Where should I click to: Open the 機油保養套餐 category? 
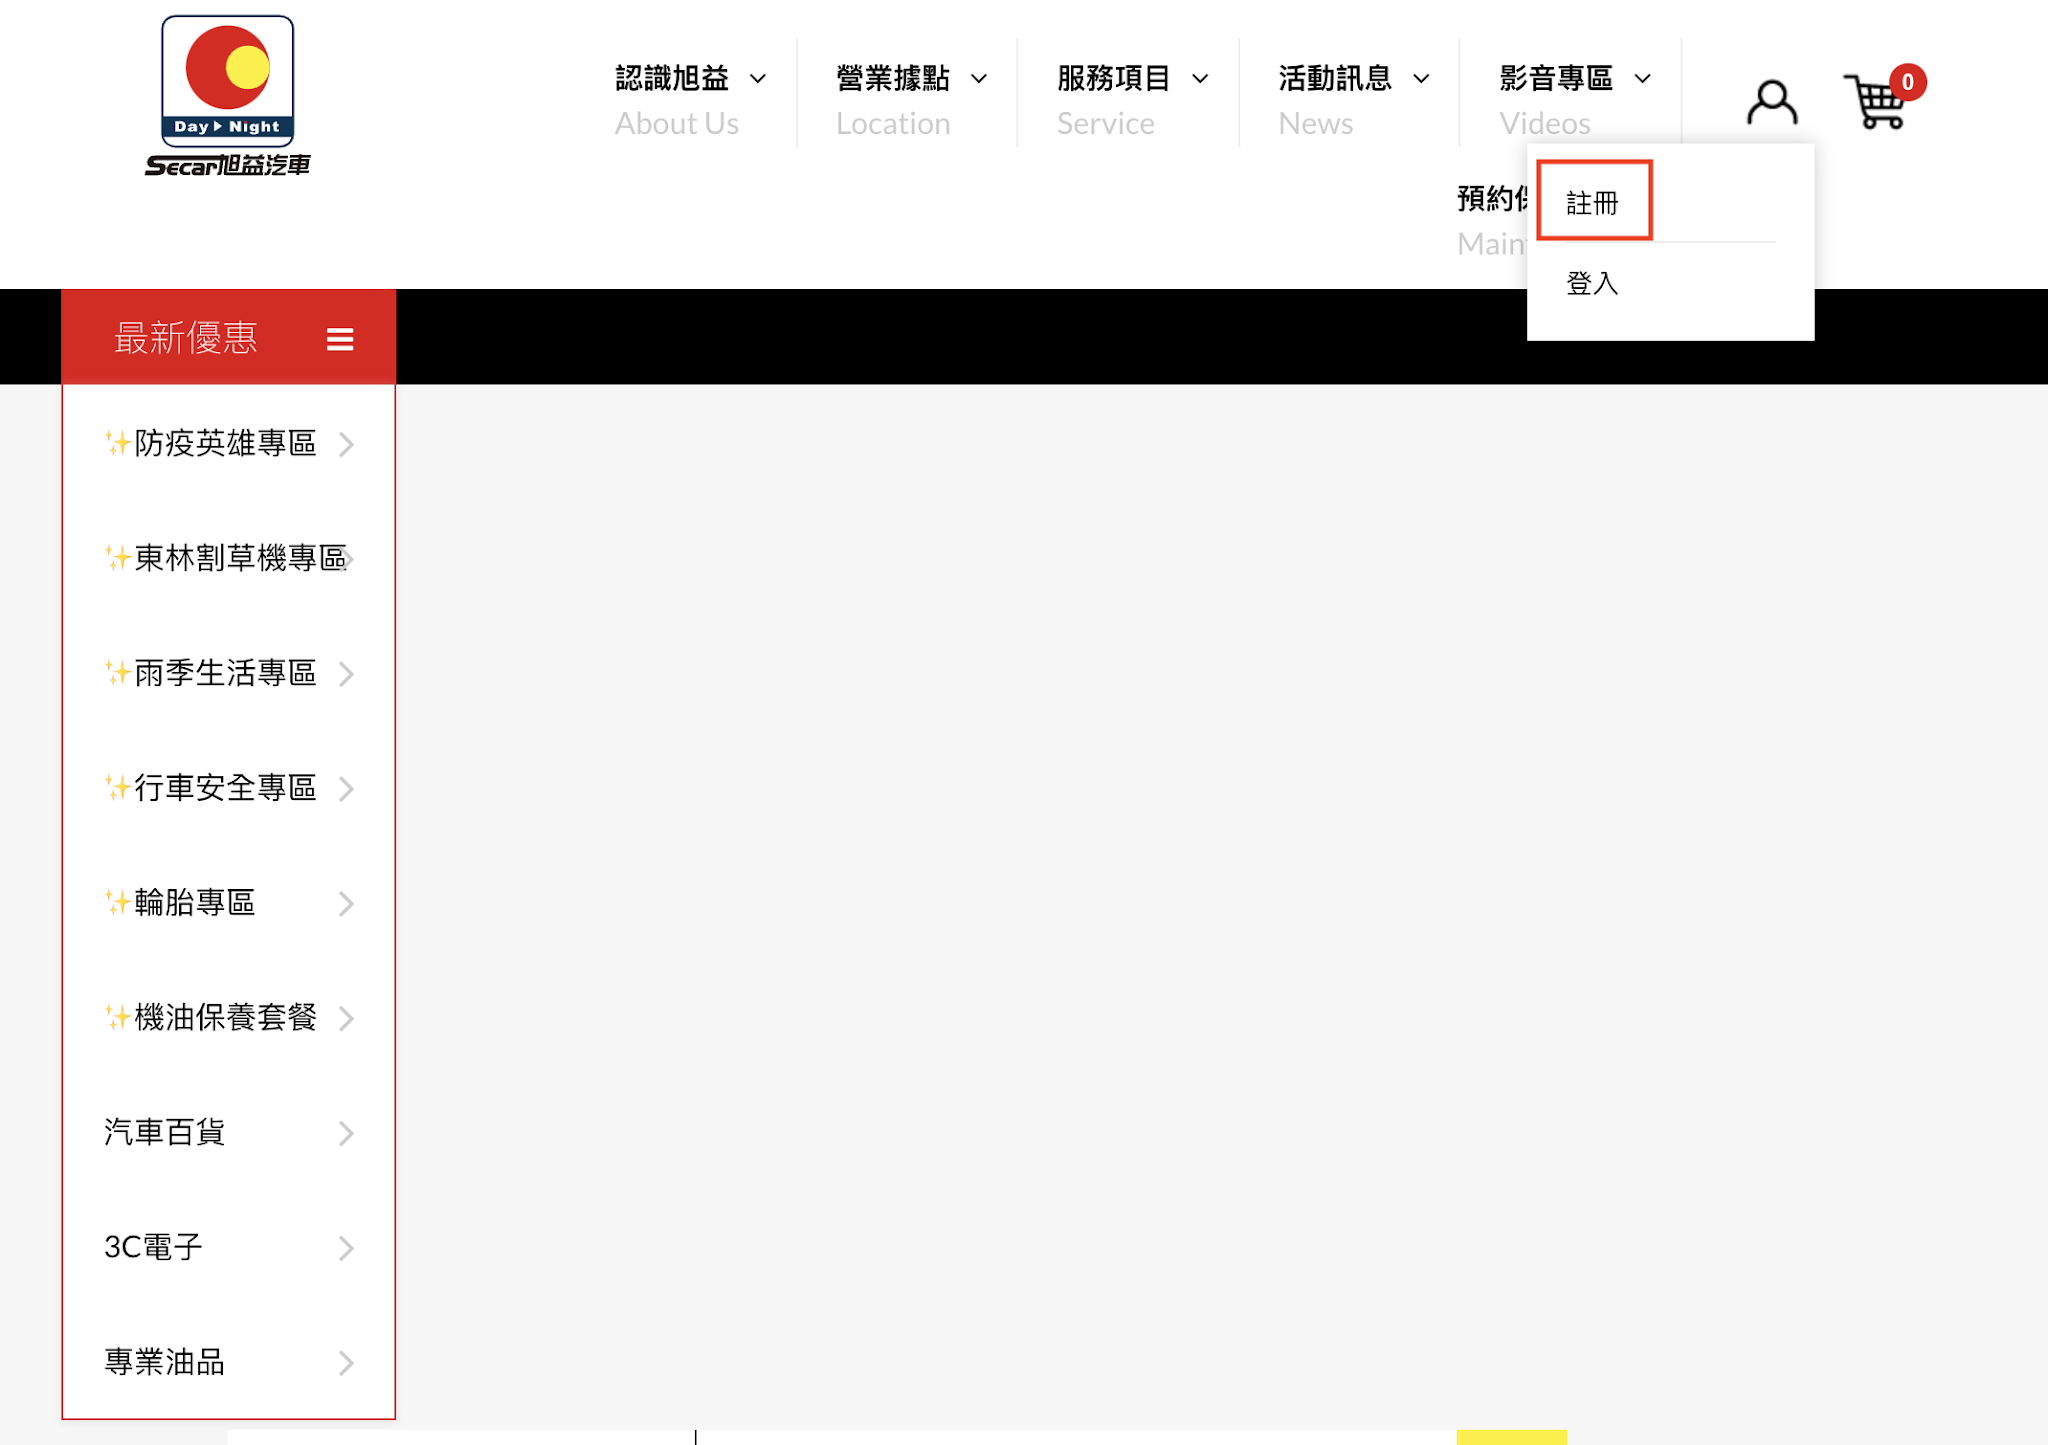tap(225, 1018)
